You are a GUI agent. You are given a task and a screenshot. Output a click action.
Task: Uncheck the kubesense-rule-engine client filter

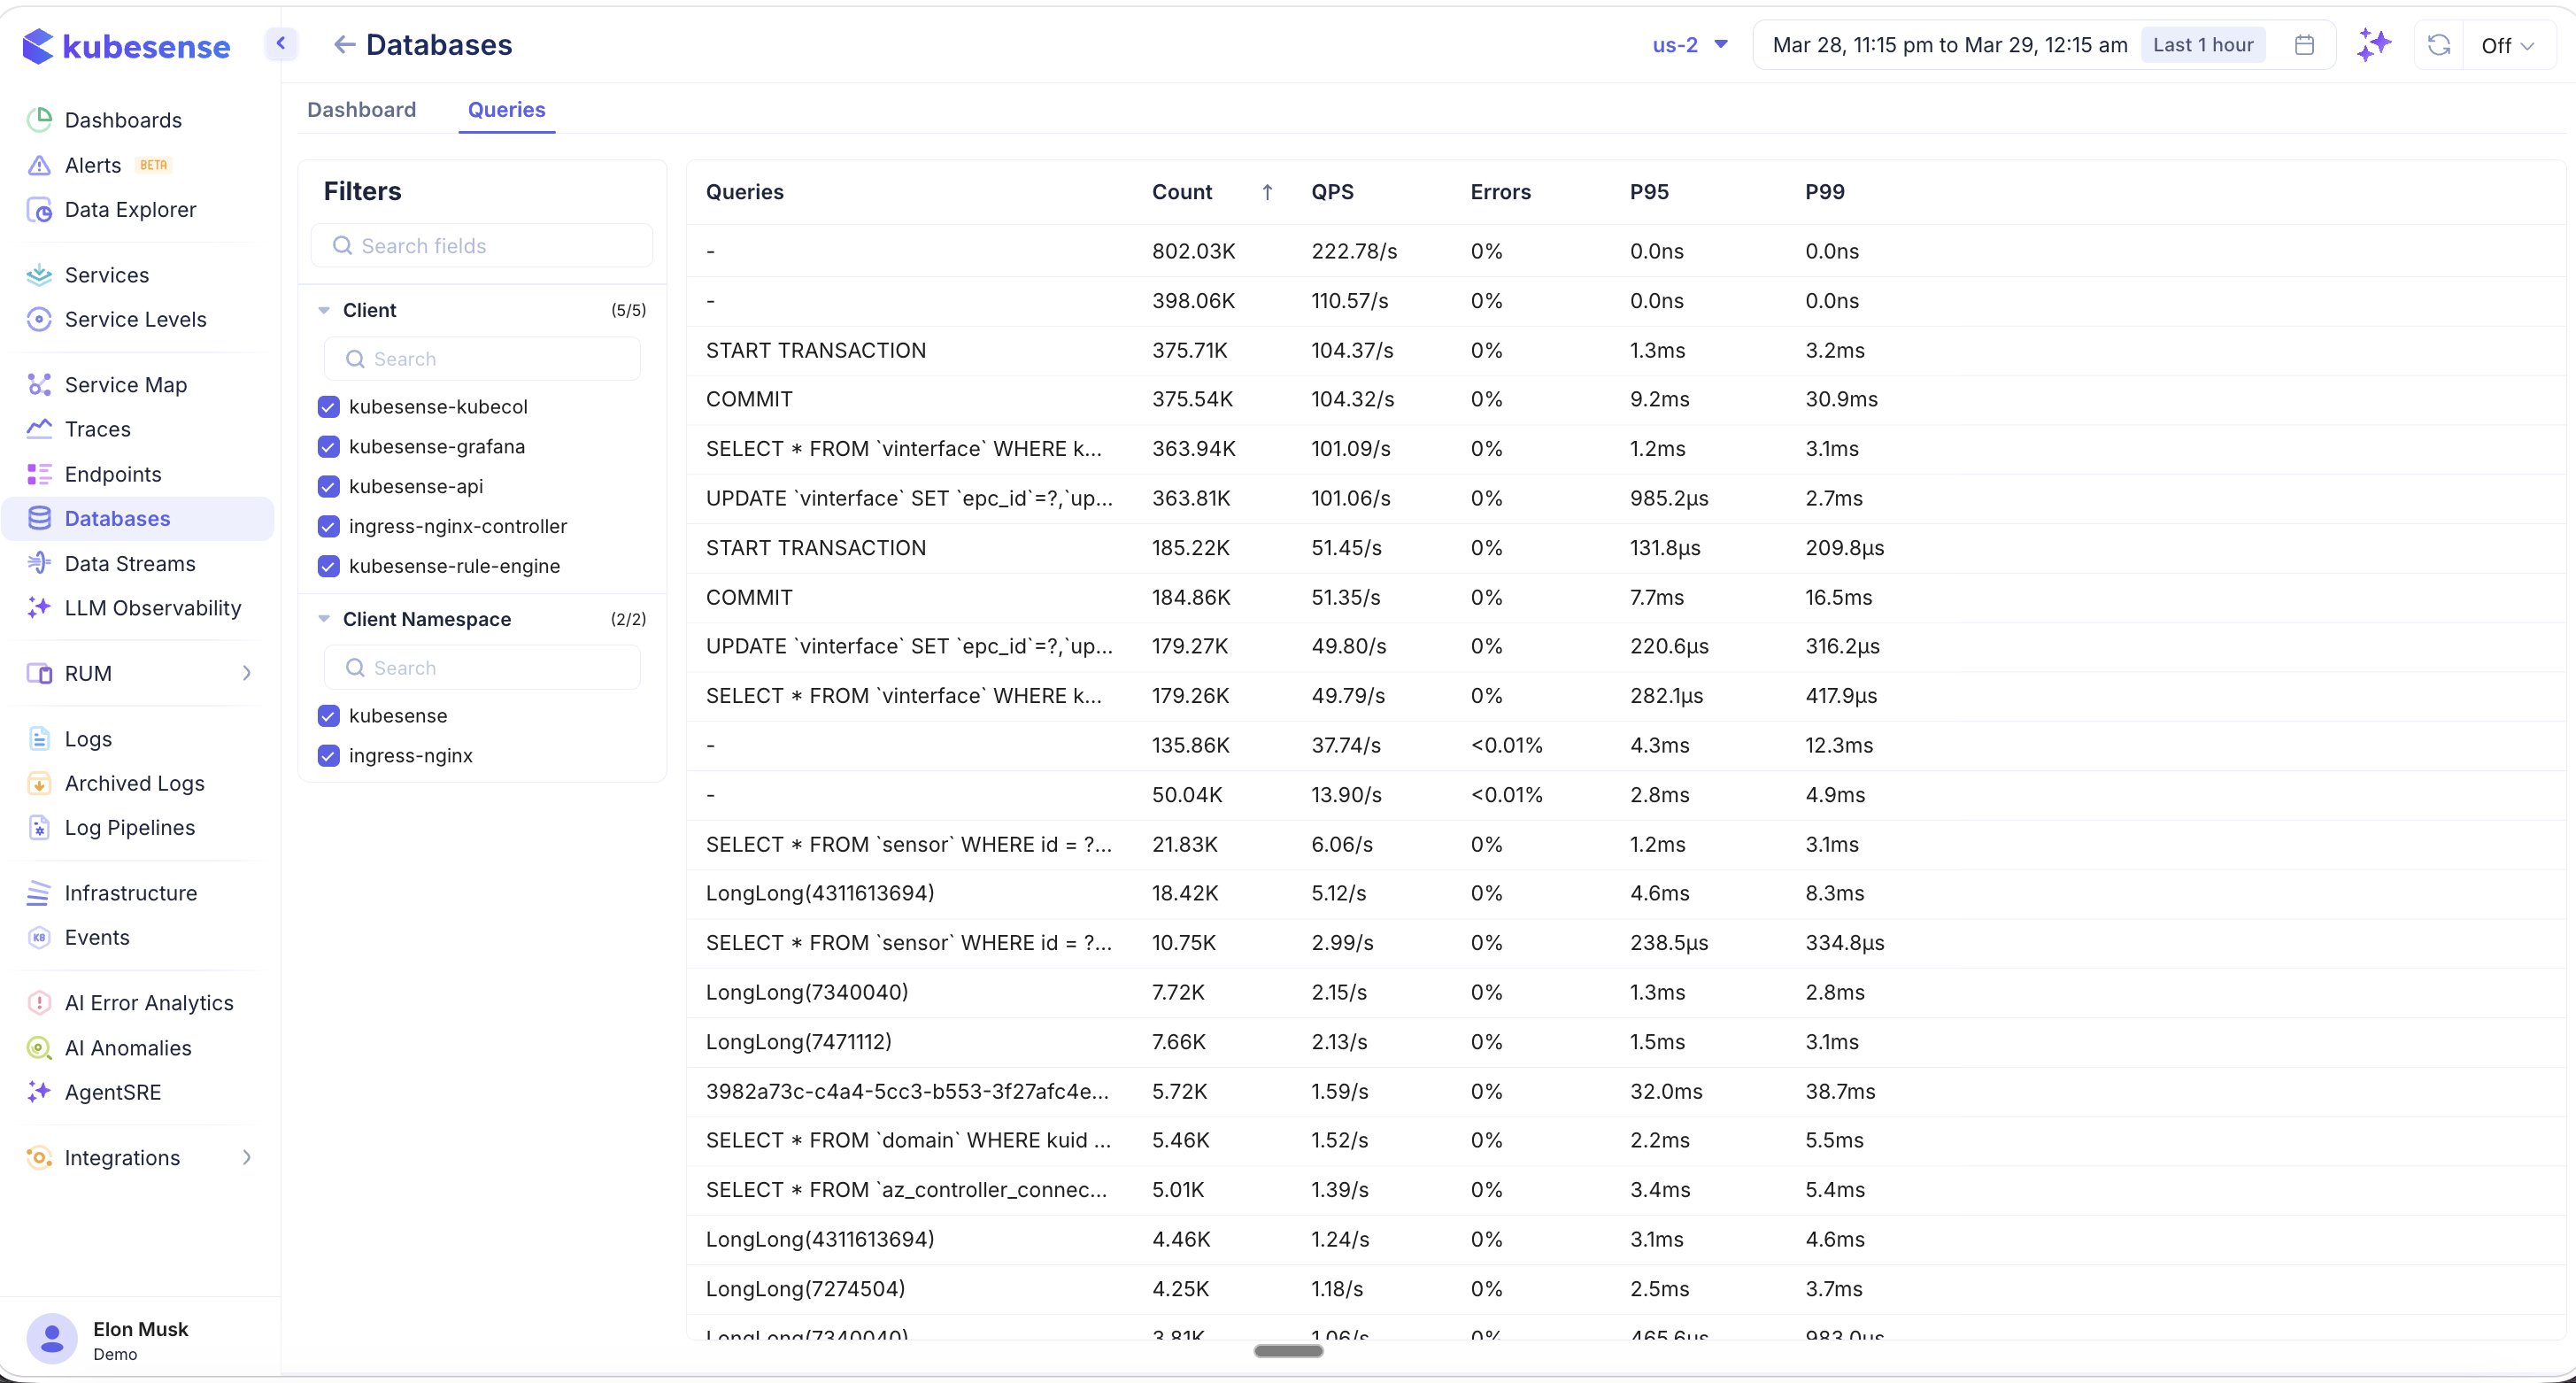[328, 566]
